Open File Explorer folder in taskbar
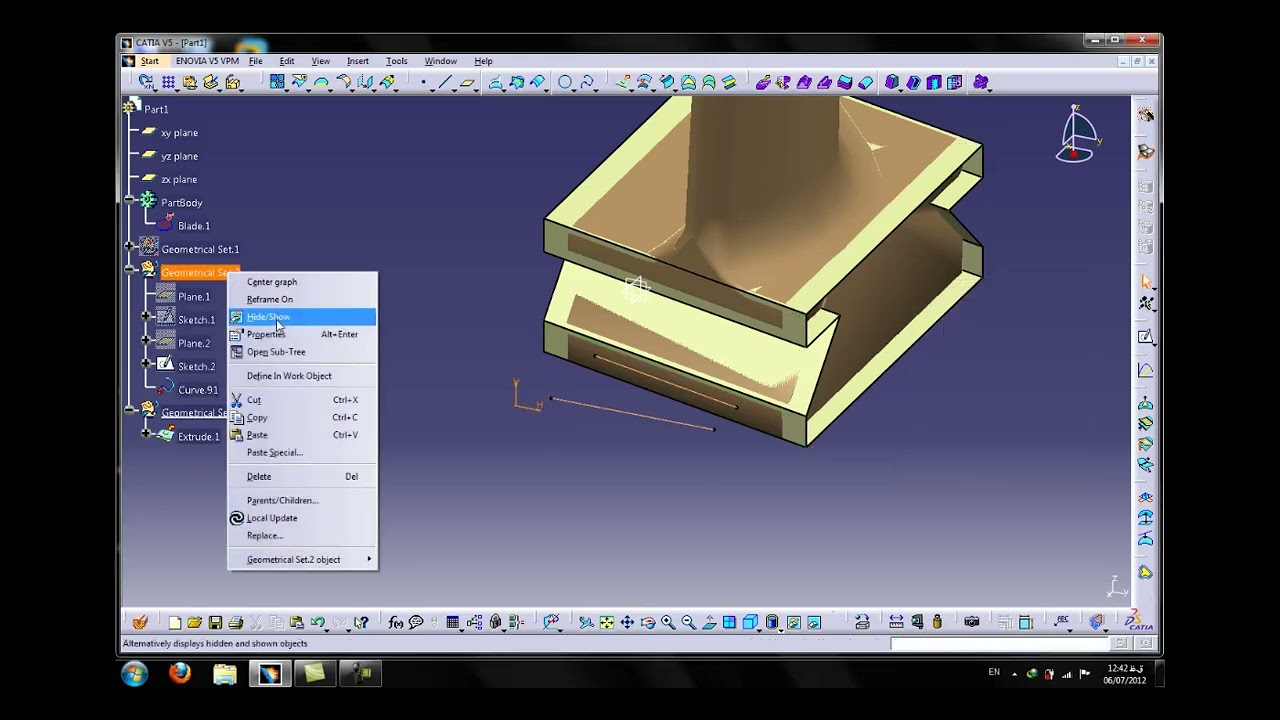 [x=225, y=673]
